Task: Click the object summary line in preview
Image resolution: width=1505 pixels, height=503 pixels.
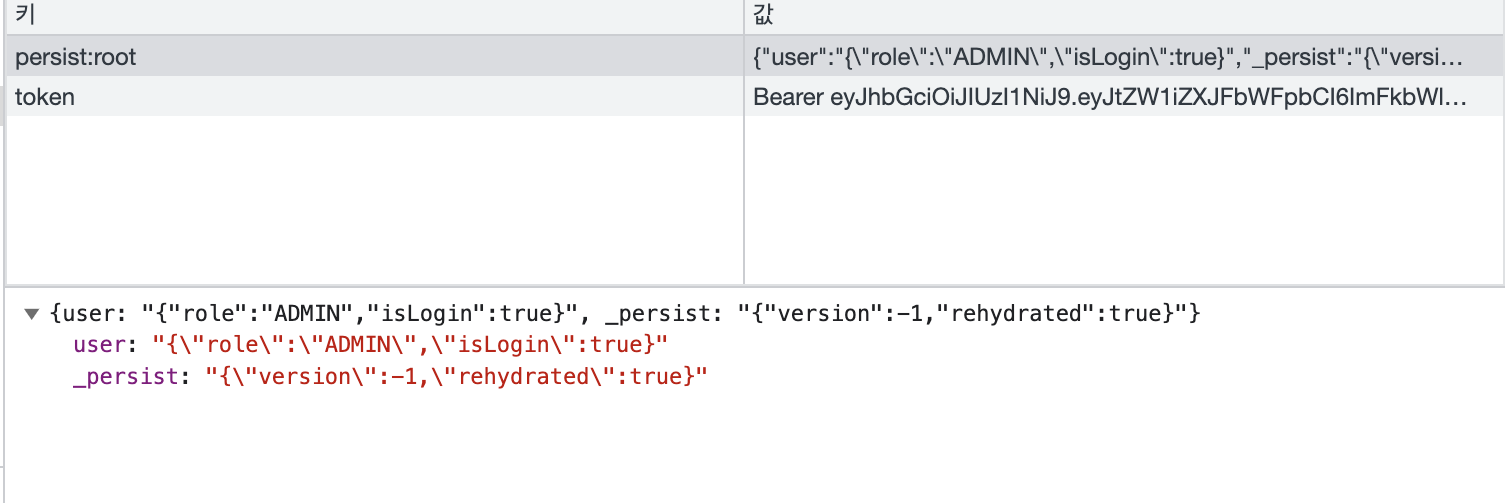Action: (x=624, y=314)
